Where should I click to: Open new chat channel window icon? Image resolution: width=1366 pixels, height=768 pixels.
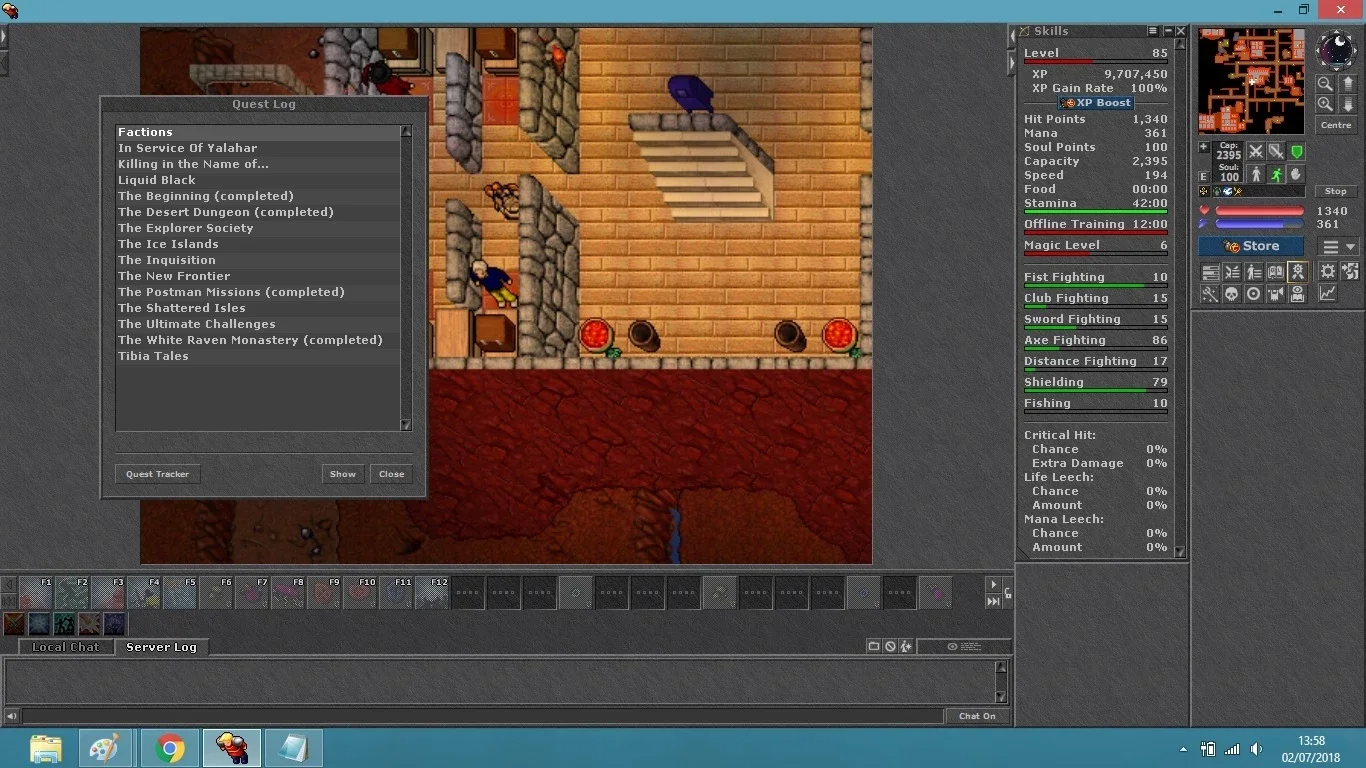[874, 647]
